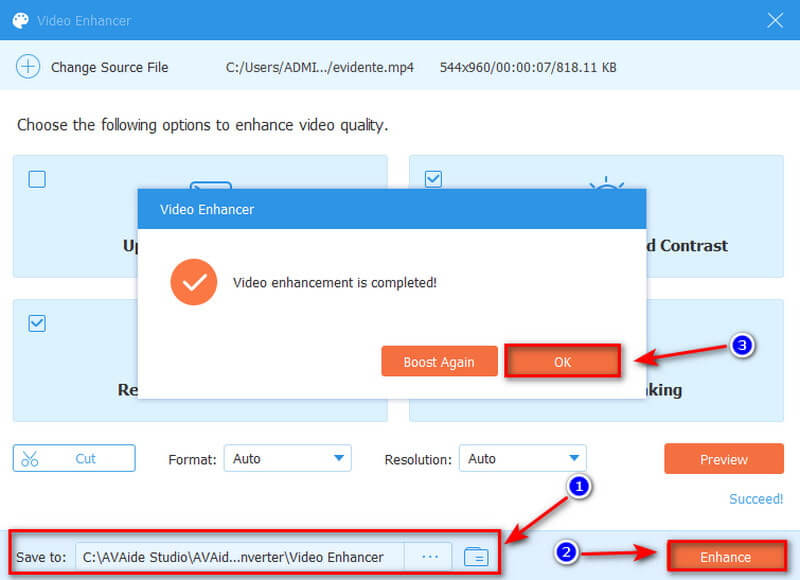Click the Boost Again button

439,362
